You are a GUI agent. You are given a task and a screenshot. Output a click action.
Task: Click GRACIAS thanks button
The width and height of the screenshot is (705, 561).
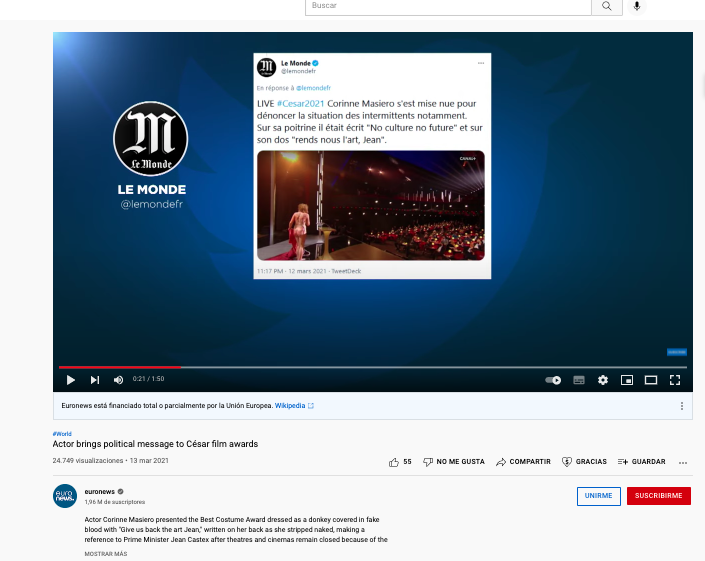point(584,462)
